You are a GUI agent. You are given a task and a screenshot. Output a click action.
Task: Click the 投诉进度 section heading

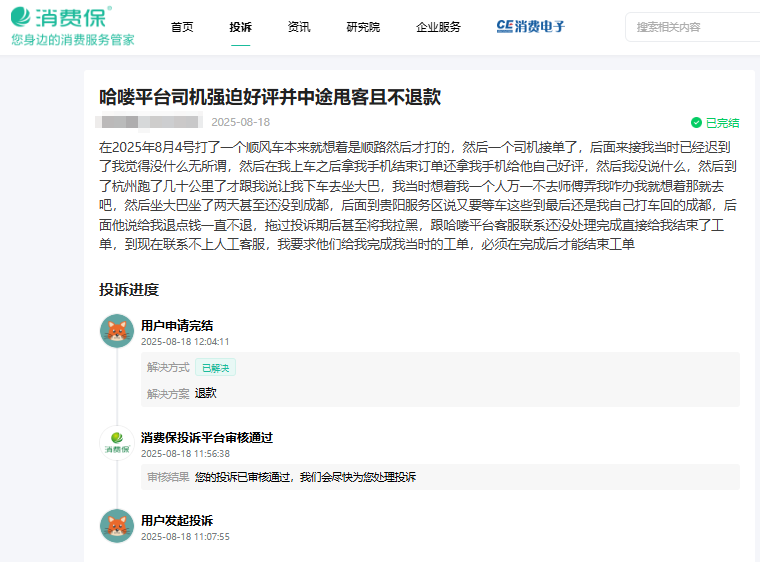pyautogui.click(x=129, y=289)
